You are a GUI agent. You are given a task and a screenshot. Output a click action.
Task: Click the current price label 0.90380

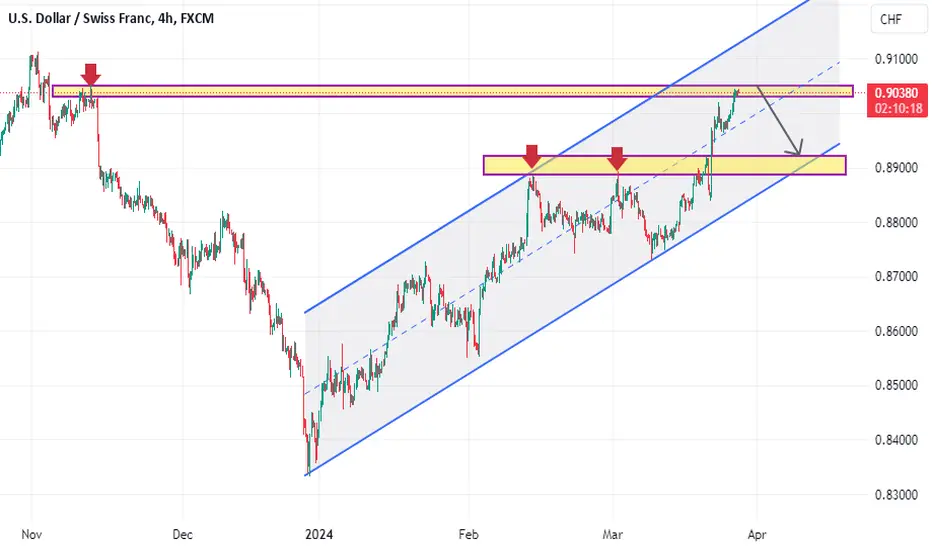[x=896, y=93]
